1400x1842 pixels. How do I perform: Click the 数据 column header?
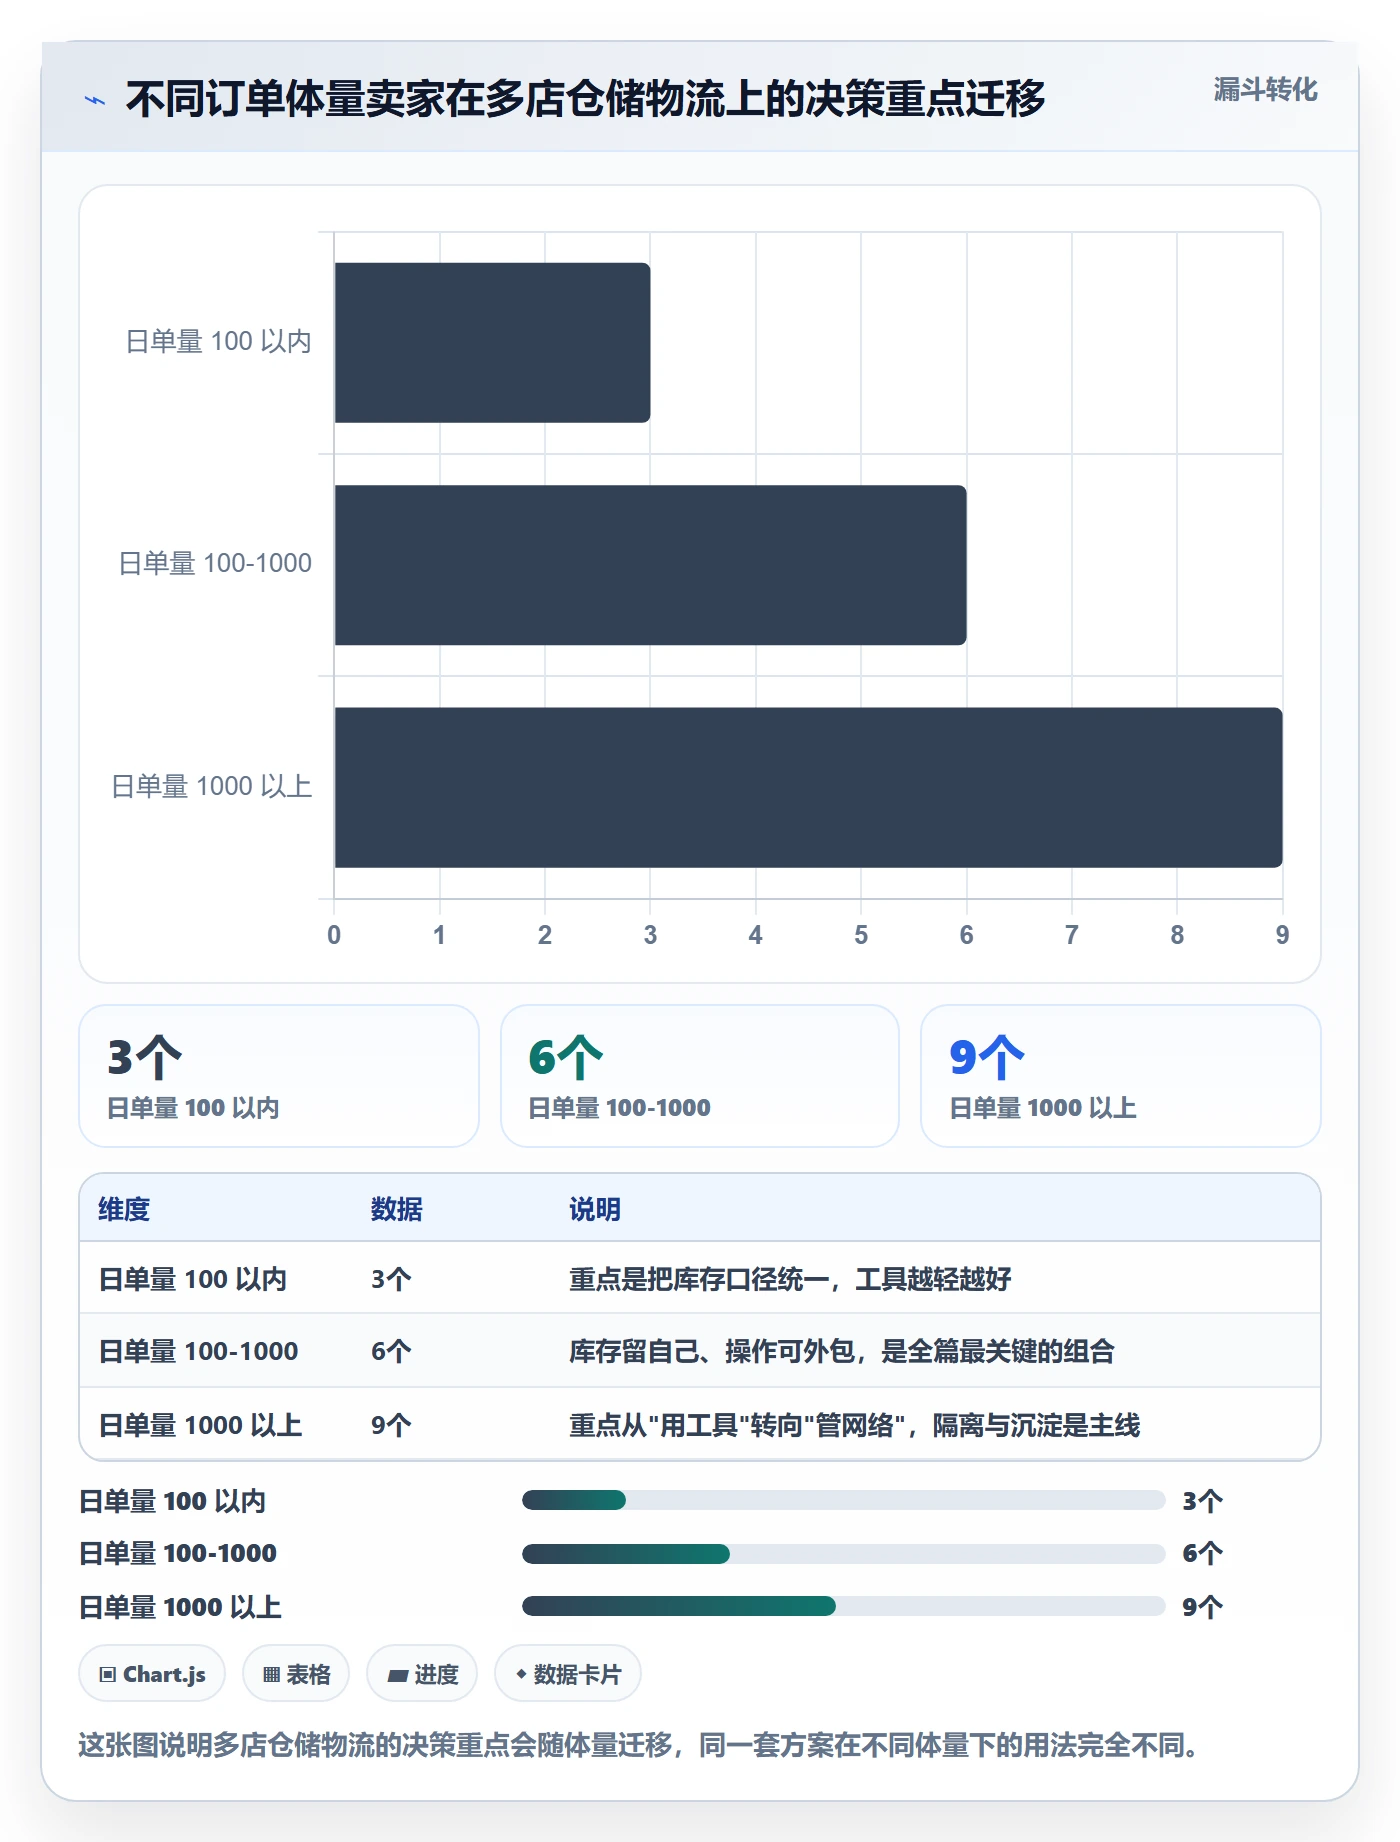[x=396, y=1209]
